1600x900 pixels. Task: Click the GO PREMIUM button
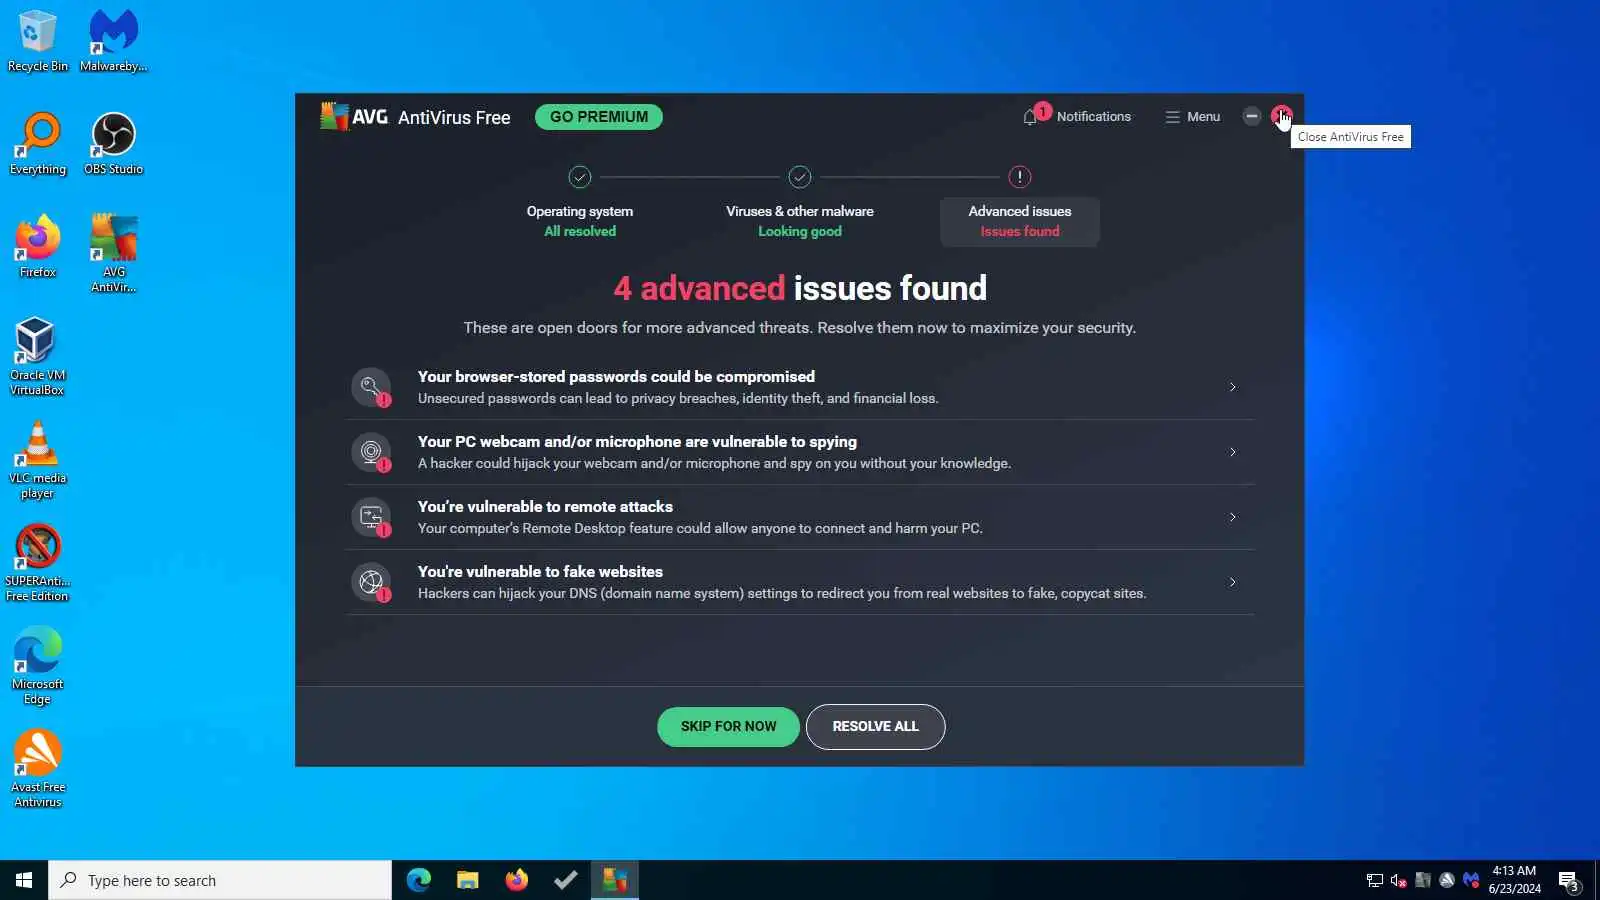599,117
